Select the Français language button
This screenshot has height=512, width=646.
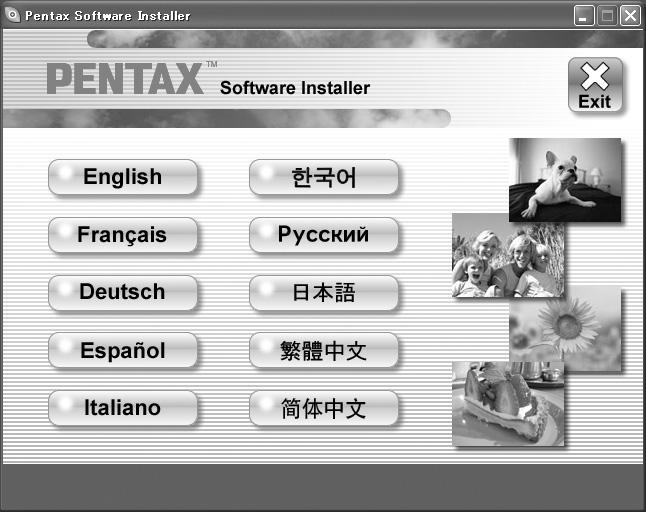point(123,235)
